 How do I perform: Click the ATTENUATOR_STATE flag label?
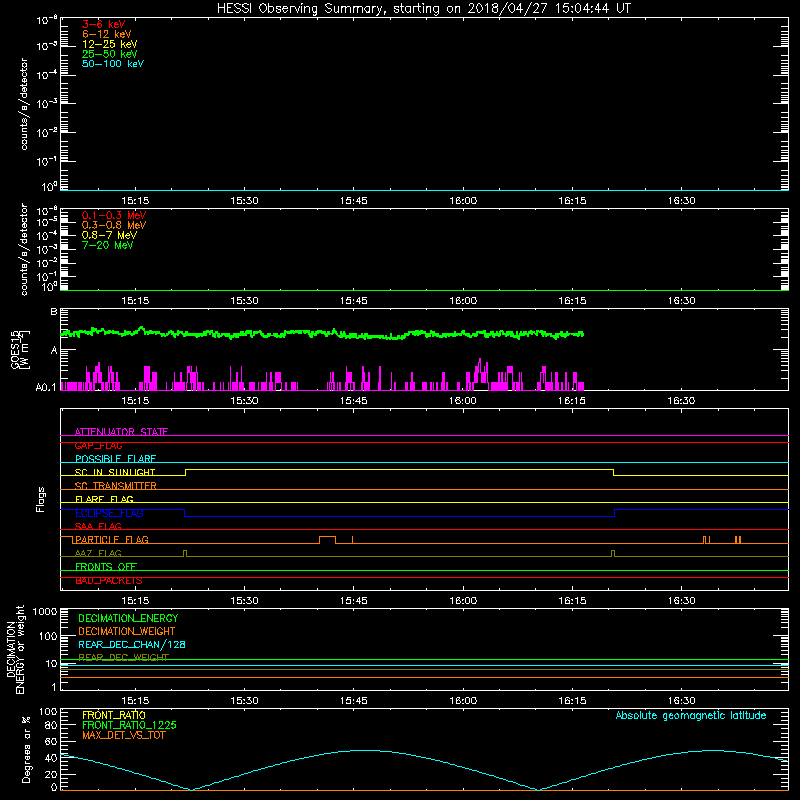click(121, 432)
